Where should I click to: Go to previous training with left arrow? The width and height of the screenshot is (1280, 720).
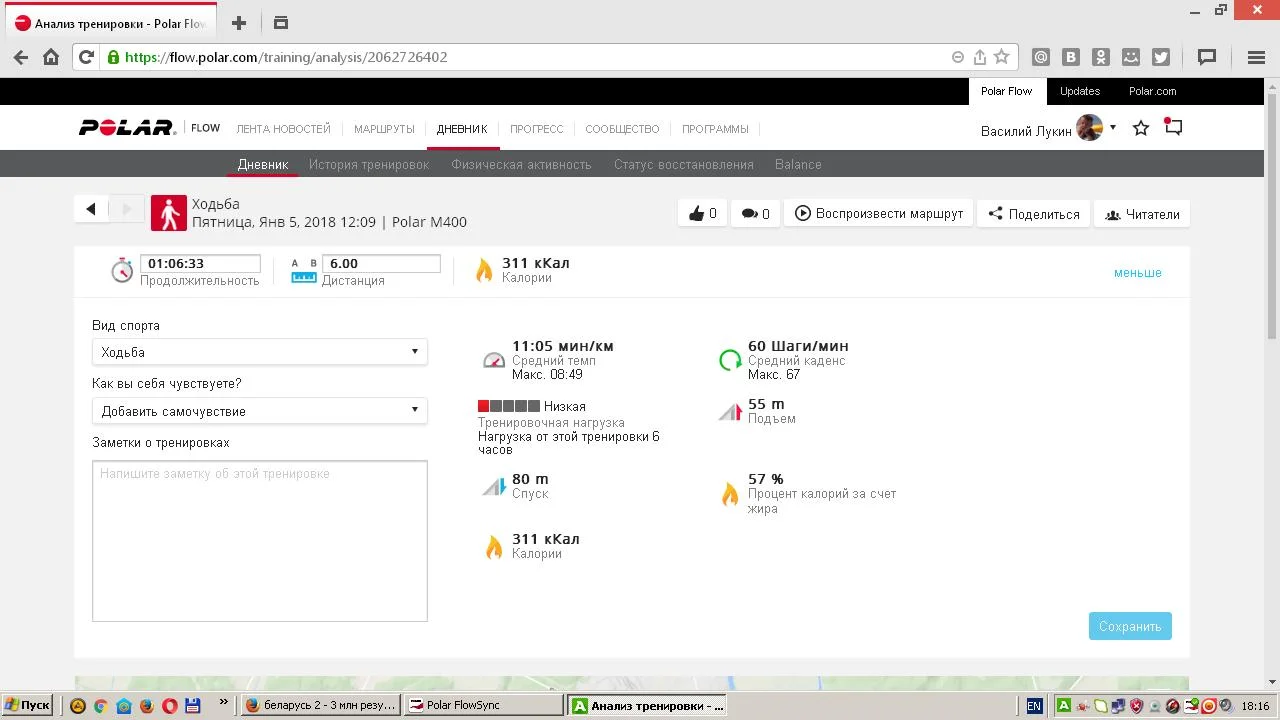91,209
